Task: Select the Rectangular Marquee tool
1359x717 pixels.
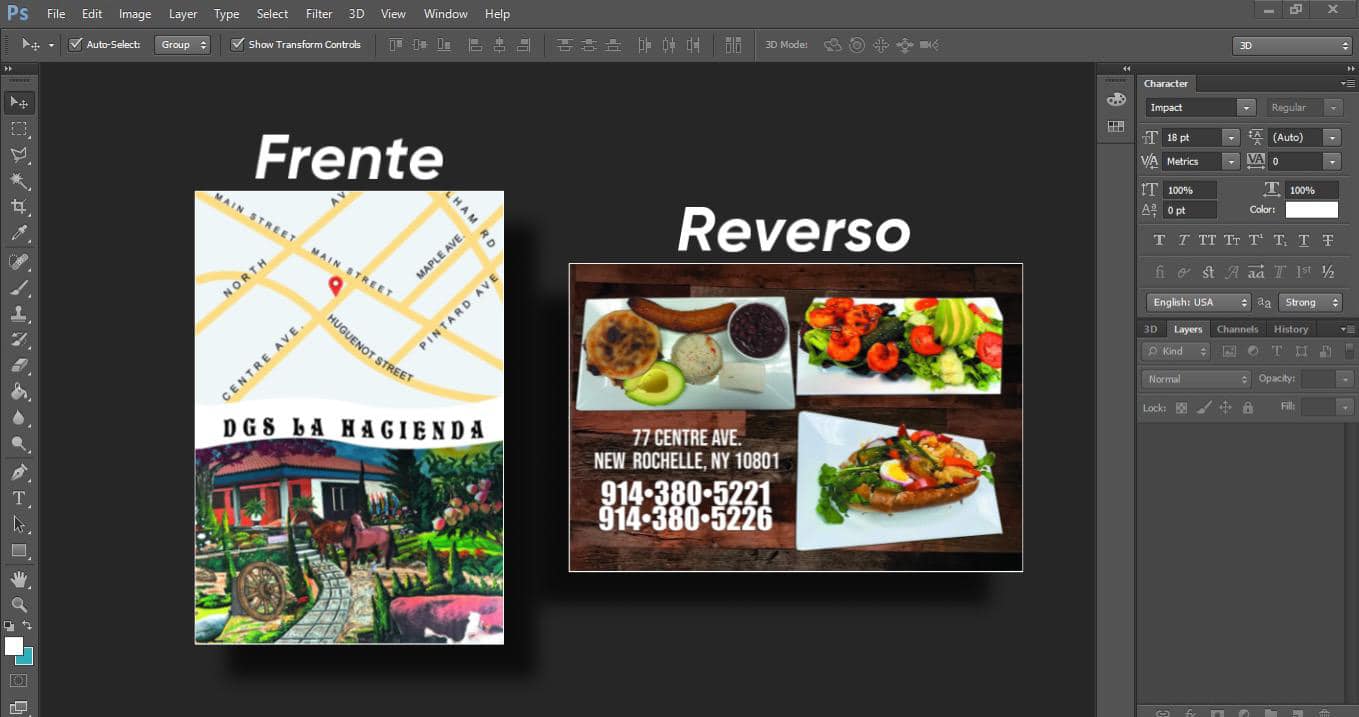Action: click(x=19, y=129)
